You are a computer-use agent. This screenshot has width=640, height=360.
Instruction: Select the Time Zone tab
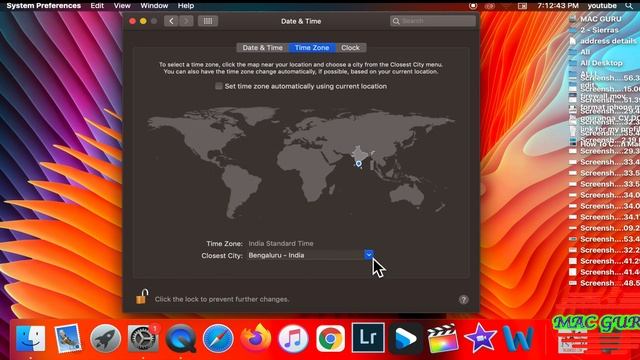point(312,48)
